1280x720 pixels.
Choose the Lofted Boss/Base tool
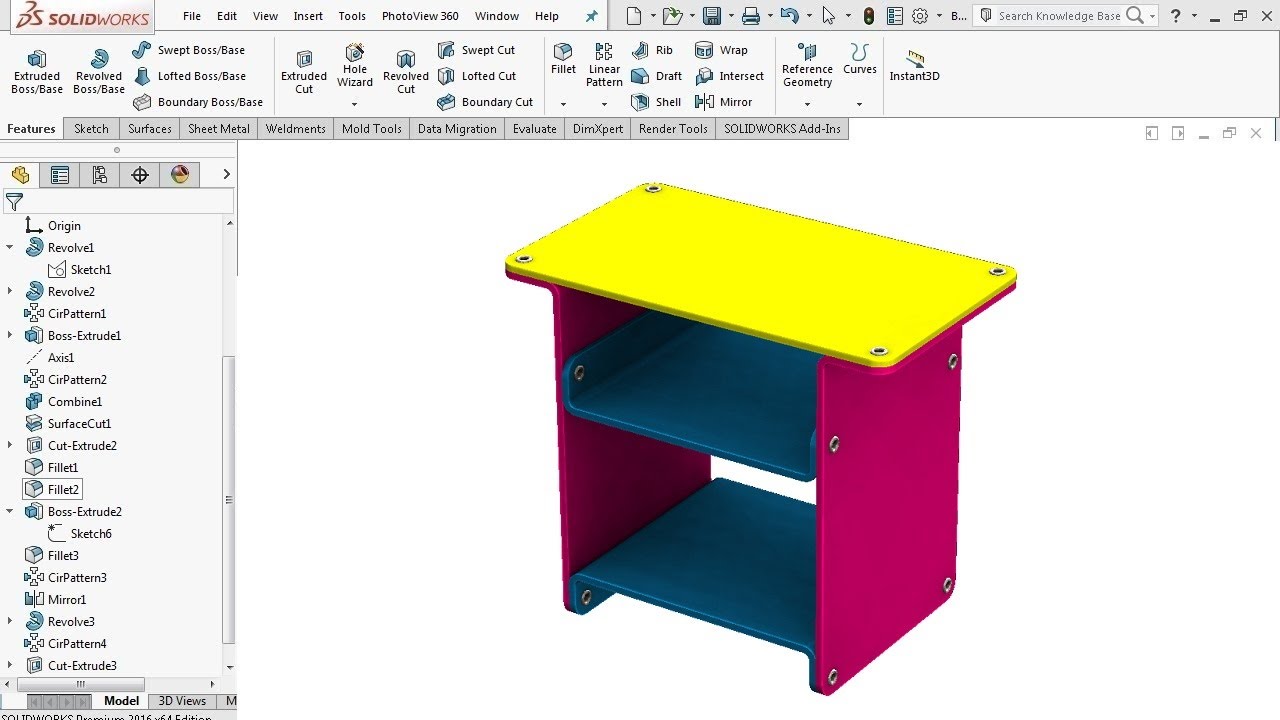[x=189, y=76]
